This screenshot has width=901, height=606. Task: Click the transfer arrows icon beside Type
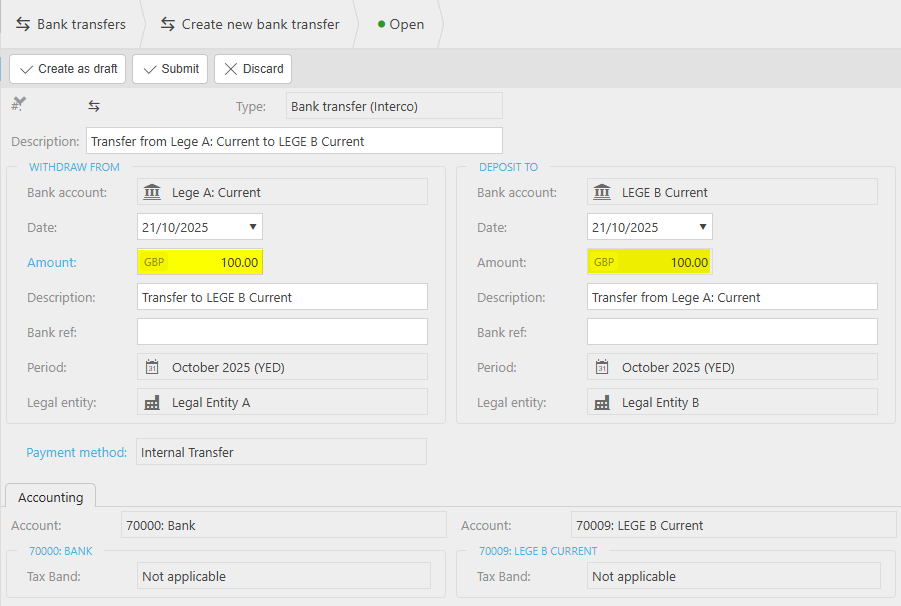tap(94, 106)
